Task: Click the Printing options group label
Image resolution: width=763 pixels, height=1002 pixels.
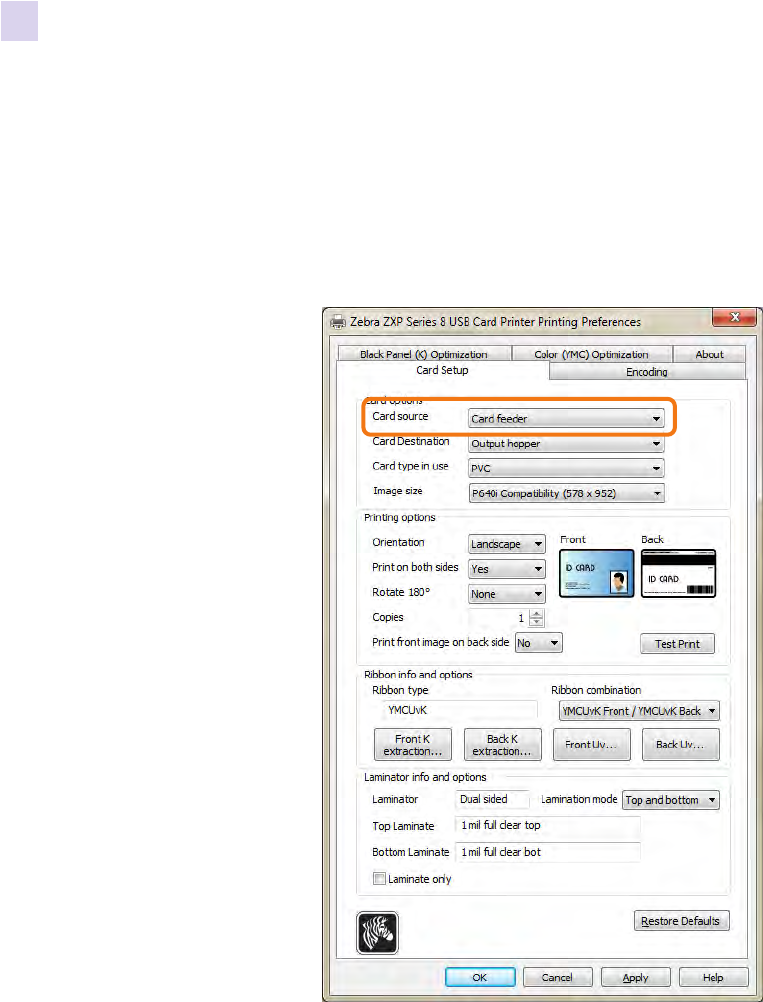Action: click(x=400, y=517)
